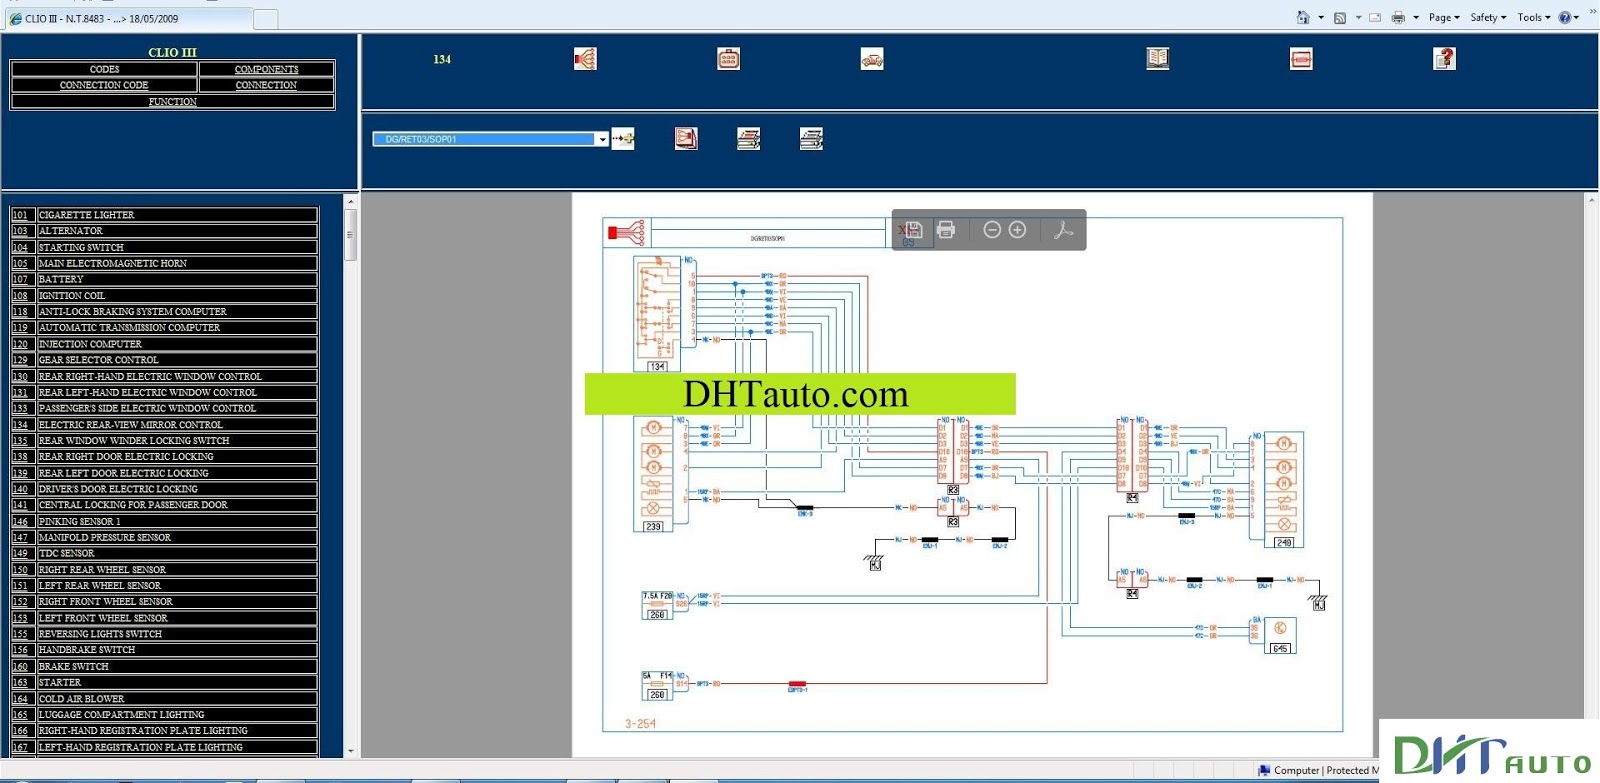
Task: Select PINKING SENSOR 1 entry
Action: click(177, 521)
